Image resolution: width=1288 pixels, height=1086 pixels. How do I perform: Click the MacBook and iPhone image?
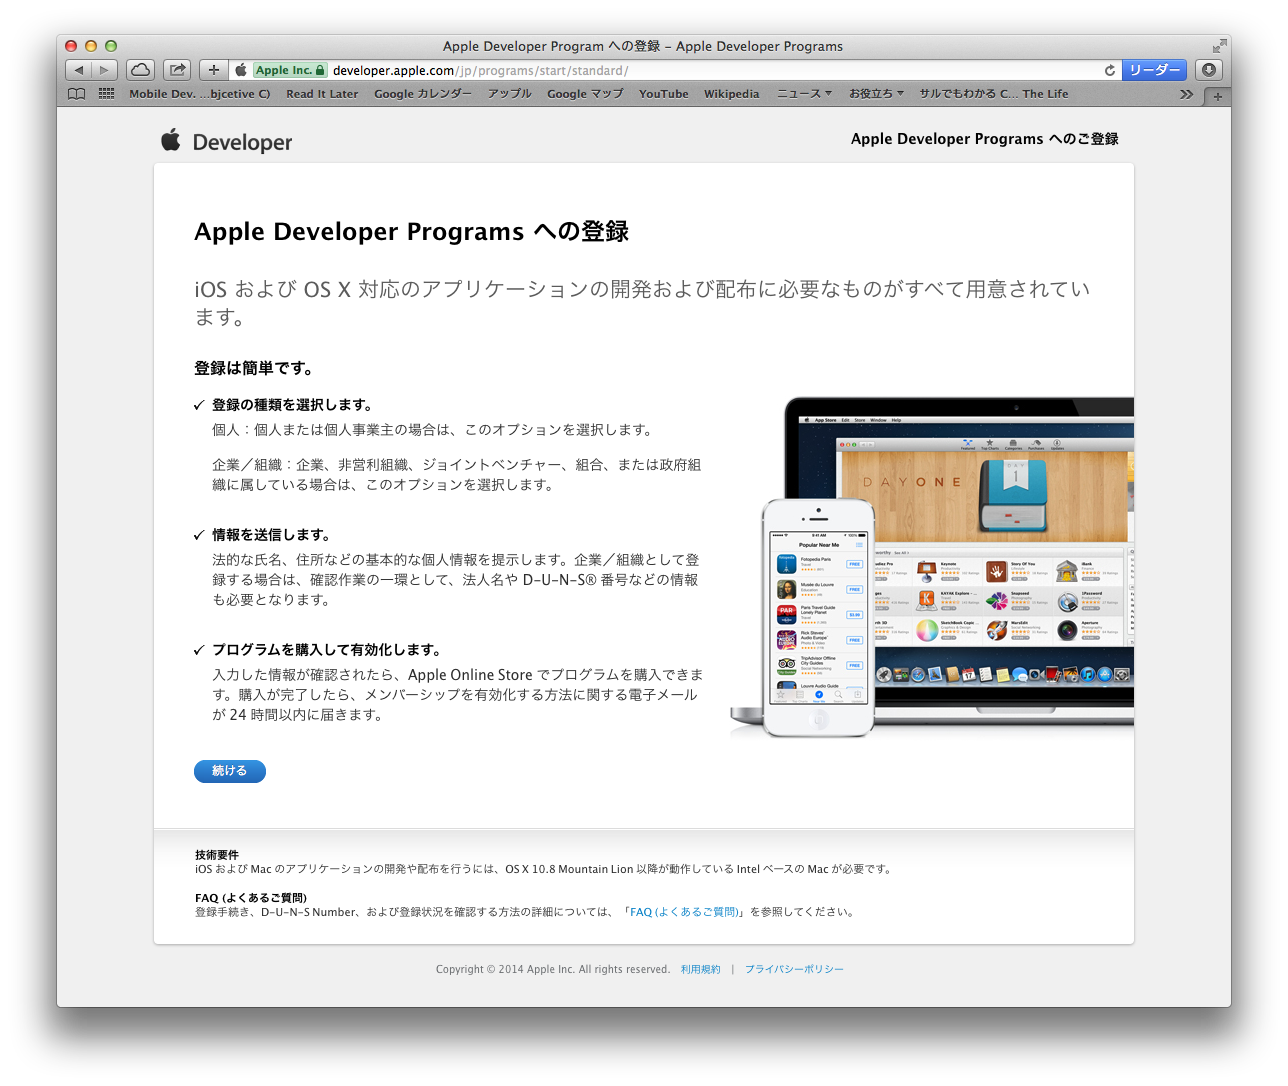click(x=932, y=567)
